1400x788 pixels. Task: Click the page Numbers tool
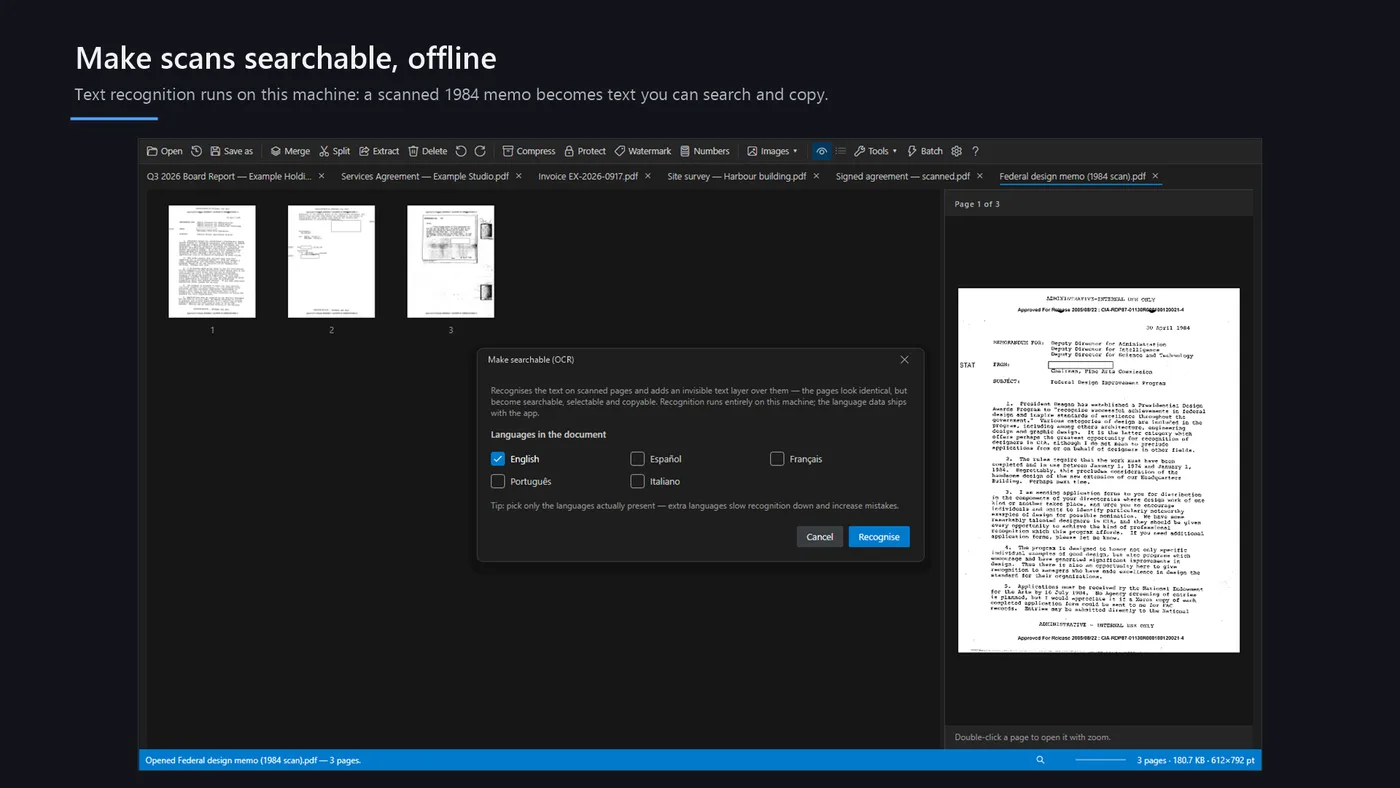click(x=705, y=151)
